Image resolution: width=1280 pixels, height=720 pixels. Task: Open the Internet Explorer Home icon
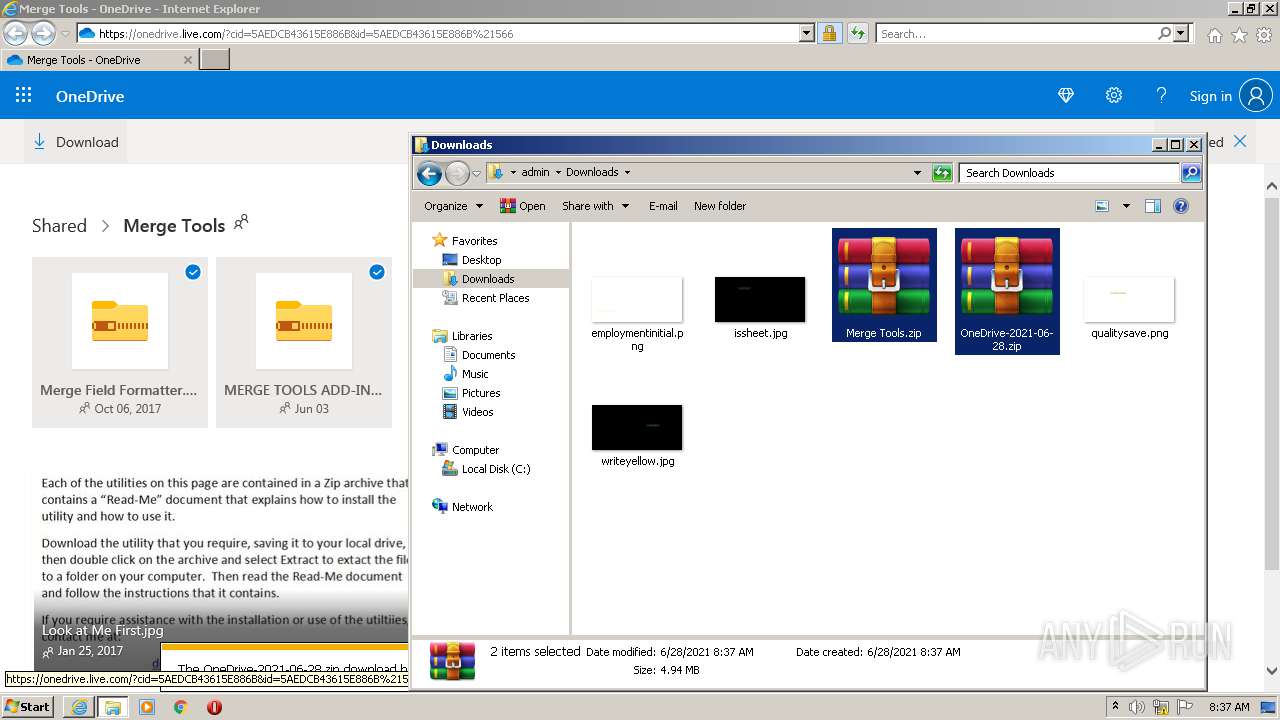tap(1214, 35)
